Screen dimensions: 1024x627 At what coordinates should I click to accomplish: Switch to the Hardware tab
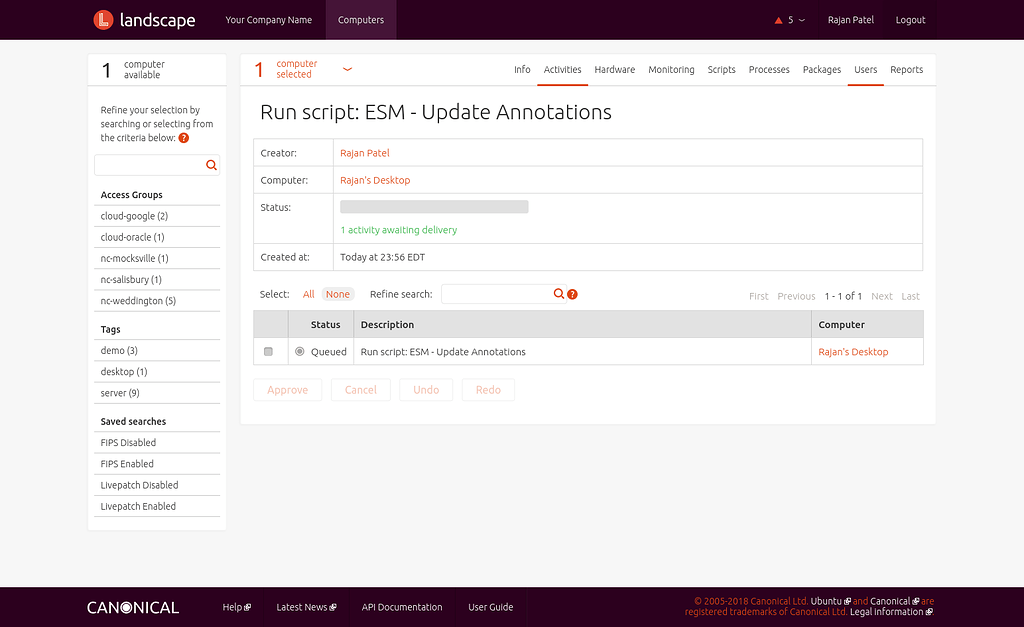coord(615,70)
